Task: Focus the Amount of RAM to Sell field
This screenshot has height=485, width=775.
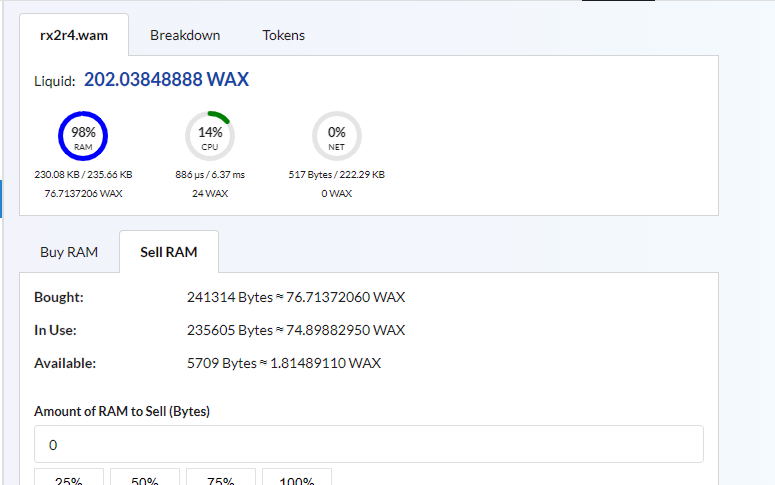Action: (x=369, y=444)
